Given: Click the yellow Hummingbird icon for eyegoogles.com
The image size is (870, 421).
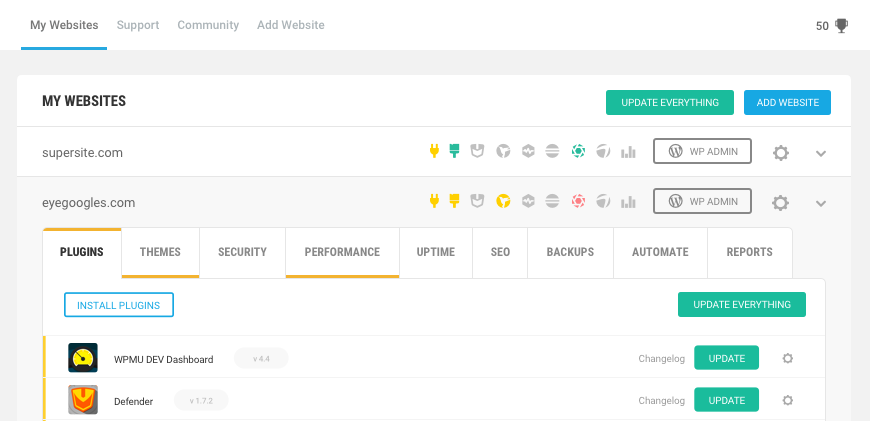Looking at the screenshot, I should tap(503, 201).
